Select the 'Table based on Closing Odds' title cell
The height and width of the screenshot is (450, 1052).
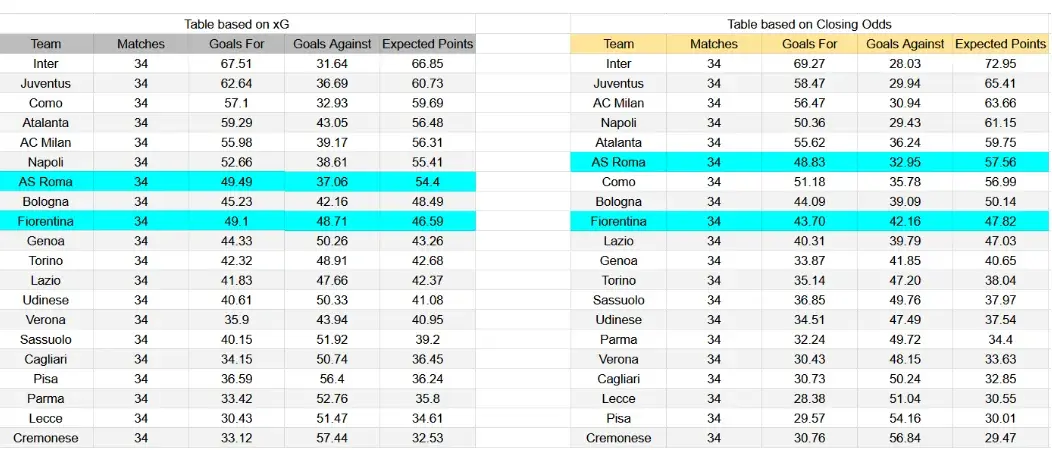click(x=809, y=24)
